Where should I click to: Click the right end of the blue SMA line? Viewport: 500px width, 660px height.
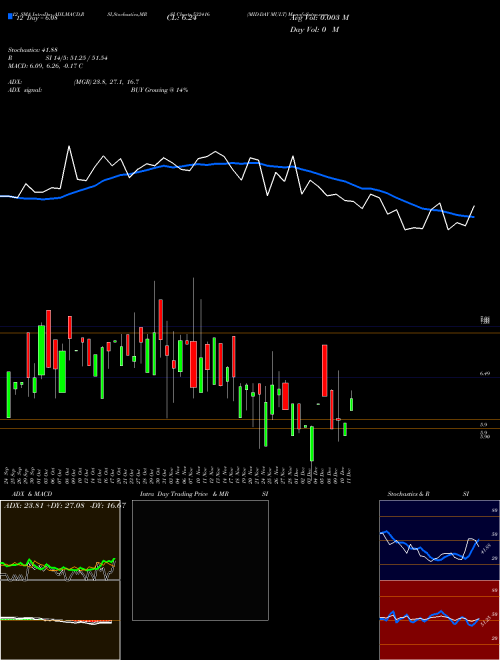474,217
